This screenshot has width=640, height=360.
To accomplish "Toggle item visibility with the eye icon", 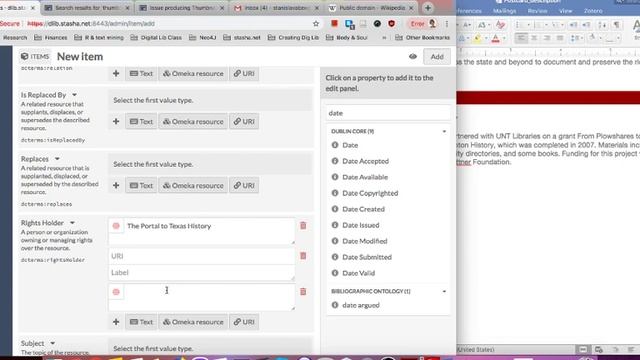I will coord(413,56).
